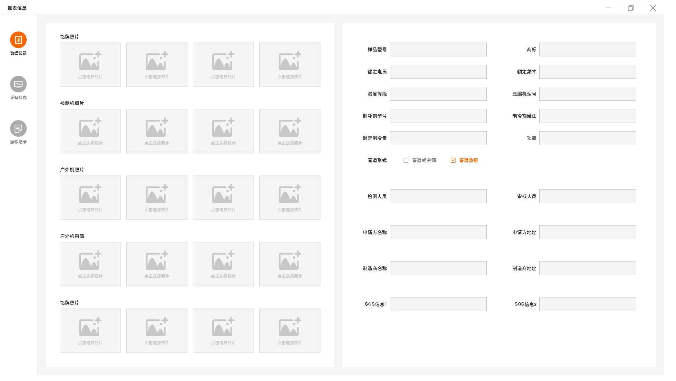
Task: Focus eighth-row right input field in form
Action: click(587, 268)
